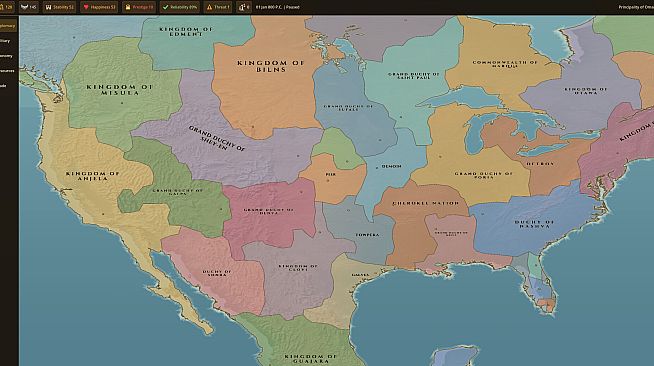Select the gray kingdom label in Texas
654x366 pixels.
point(298,267)
